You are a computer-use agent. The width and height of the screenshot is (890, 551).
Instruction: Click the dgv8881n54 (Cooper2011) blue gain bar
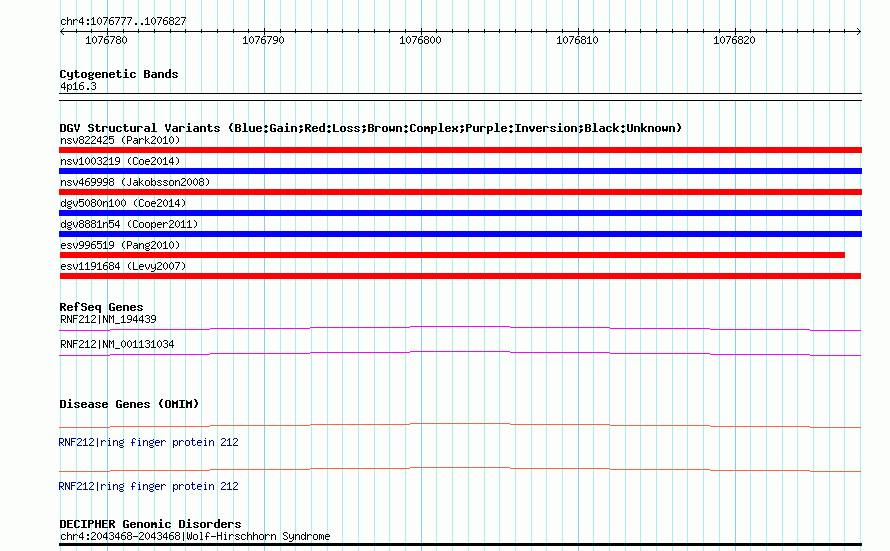click(460, 234)
